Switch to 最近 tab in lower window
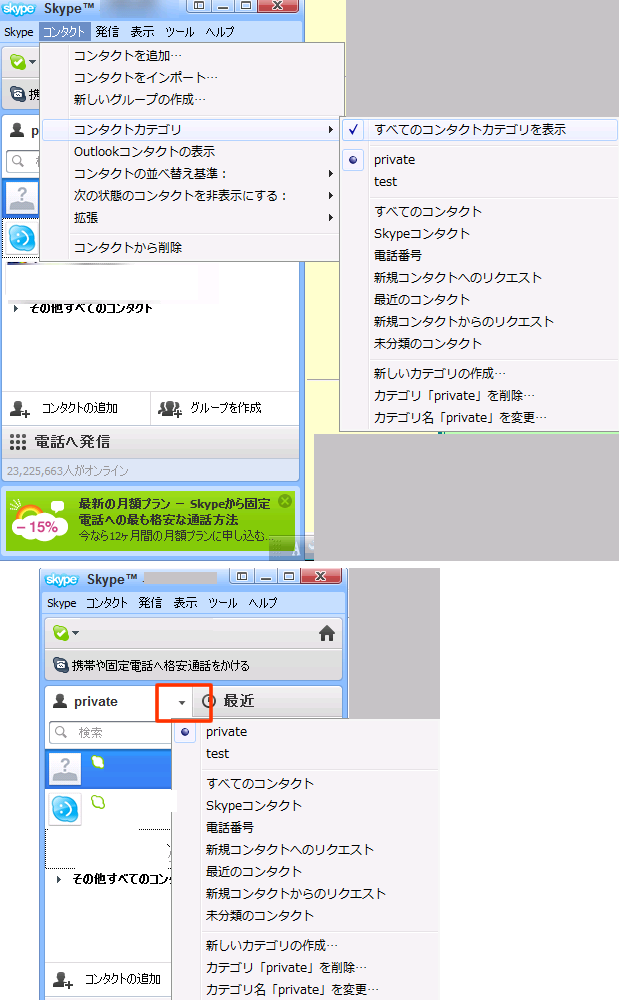This screenshot has width=619, height=1000. (268, 701)
